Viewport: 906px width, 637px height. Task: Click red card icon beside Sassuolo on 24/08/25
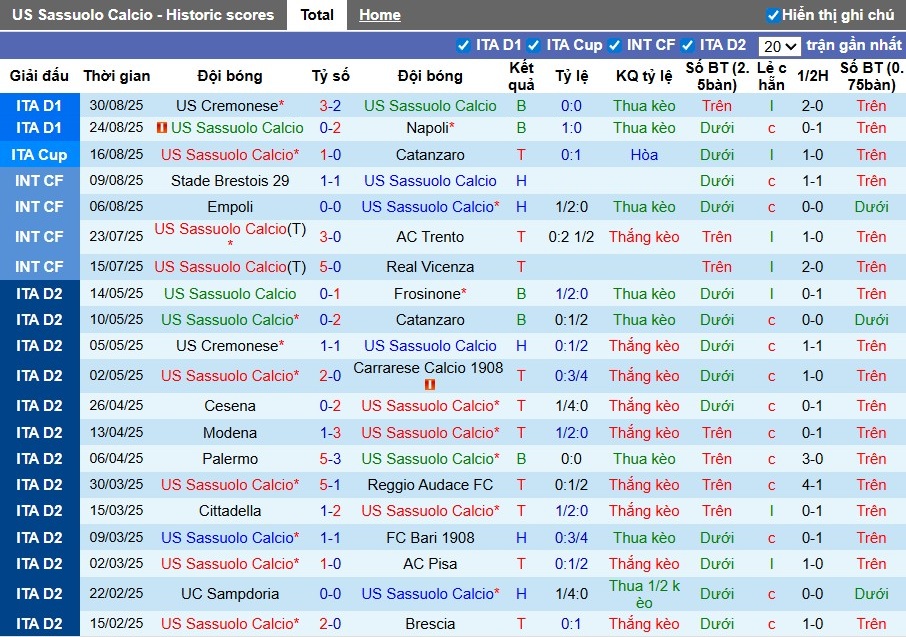click(162, 128)
